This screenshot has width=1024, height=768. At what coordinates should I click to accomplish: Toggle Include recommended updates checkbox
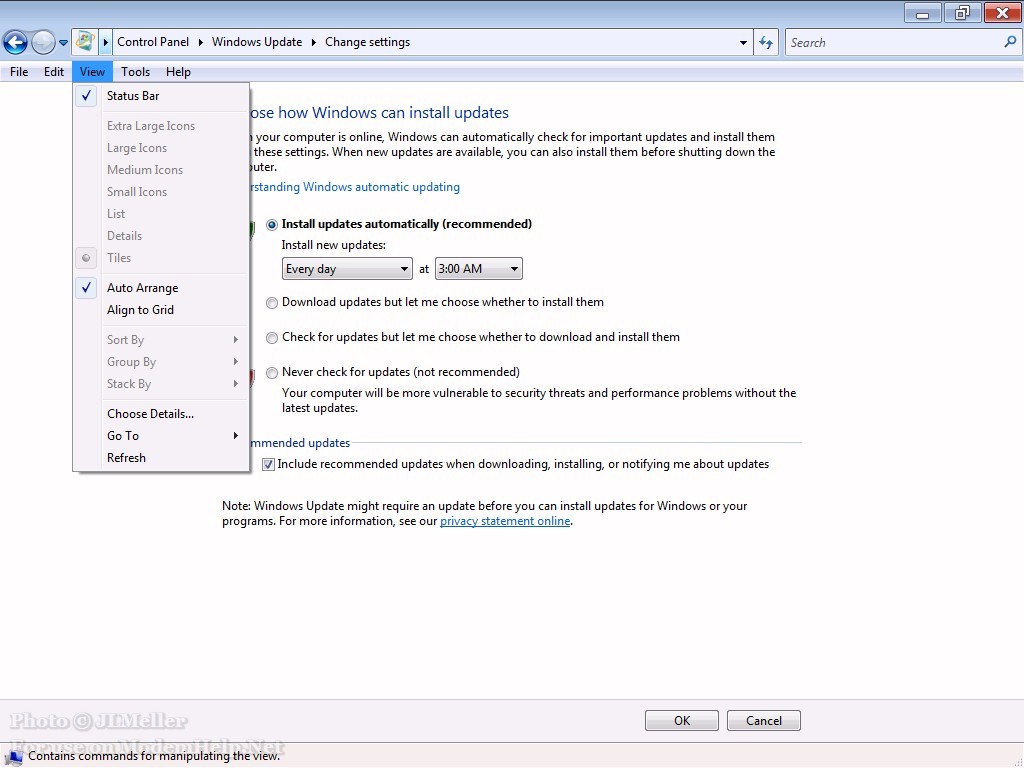[x=268, y=464]
